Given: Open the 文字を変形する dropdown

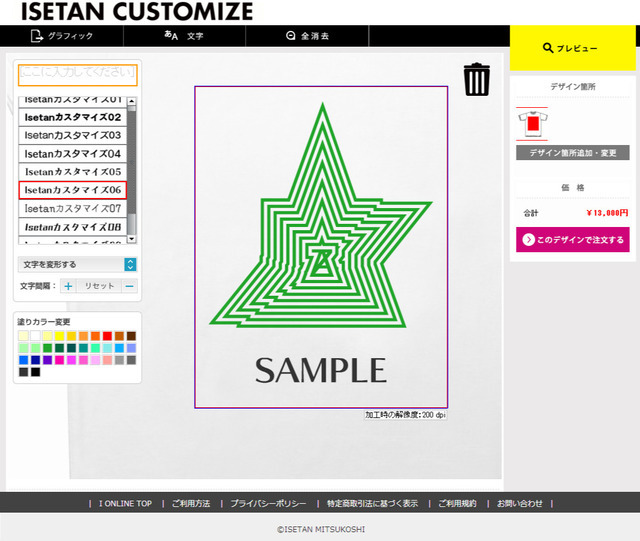Looking at the screenshot, I should (77, 264).
